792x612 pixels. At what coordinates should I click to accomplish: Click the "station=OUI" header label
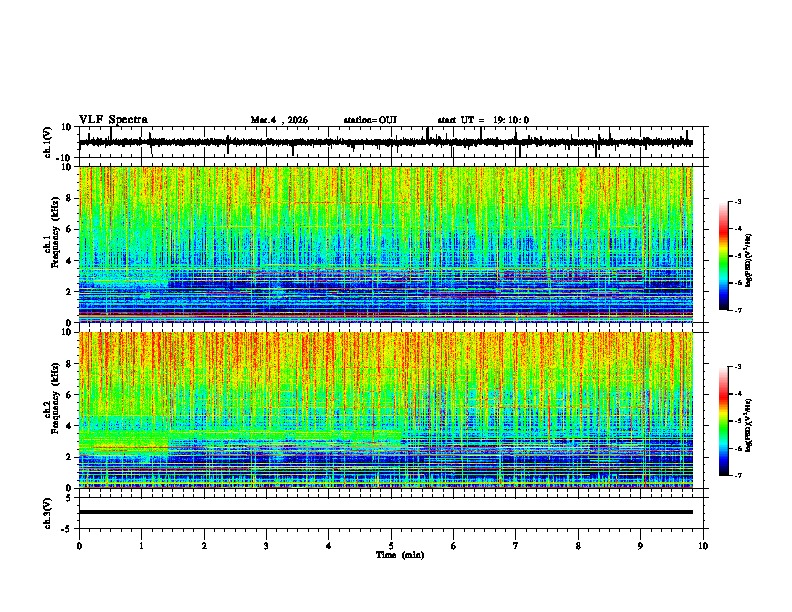[x=370, y=120]
